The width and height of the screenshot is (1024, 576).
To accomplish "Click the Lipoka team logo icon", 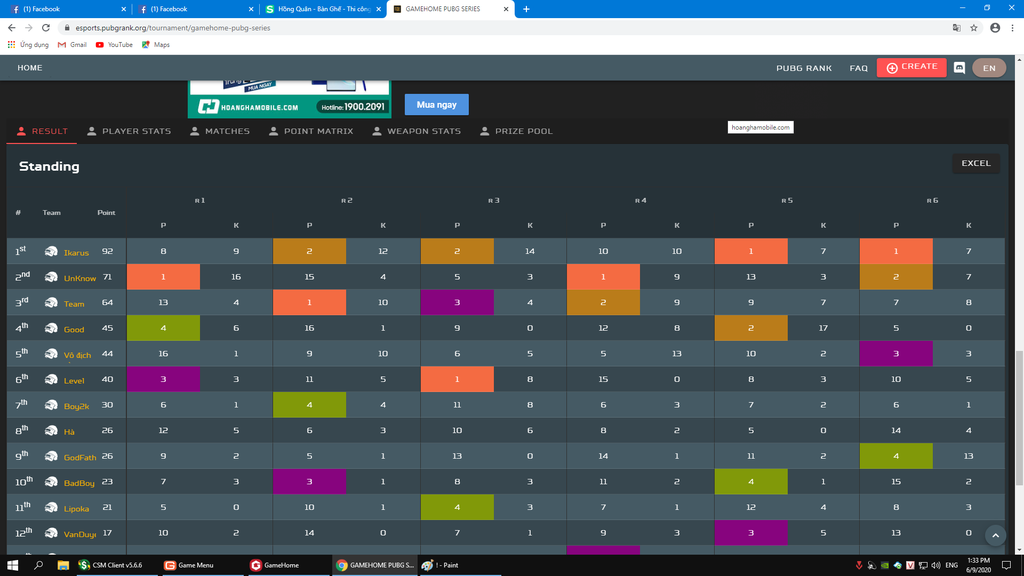I will [x=51, y=507].
